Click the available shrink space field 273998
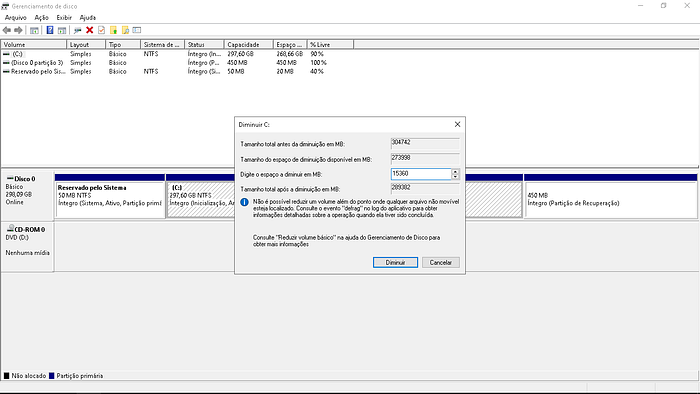 425,159
